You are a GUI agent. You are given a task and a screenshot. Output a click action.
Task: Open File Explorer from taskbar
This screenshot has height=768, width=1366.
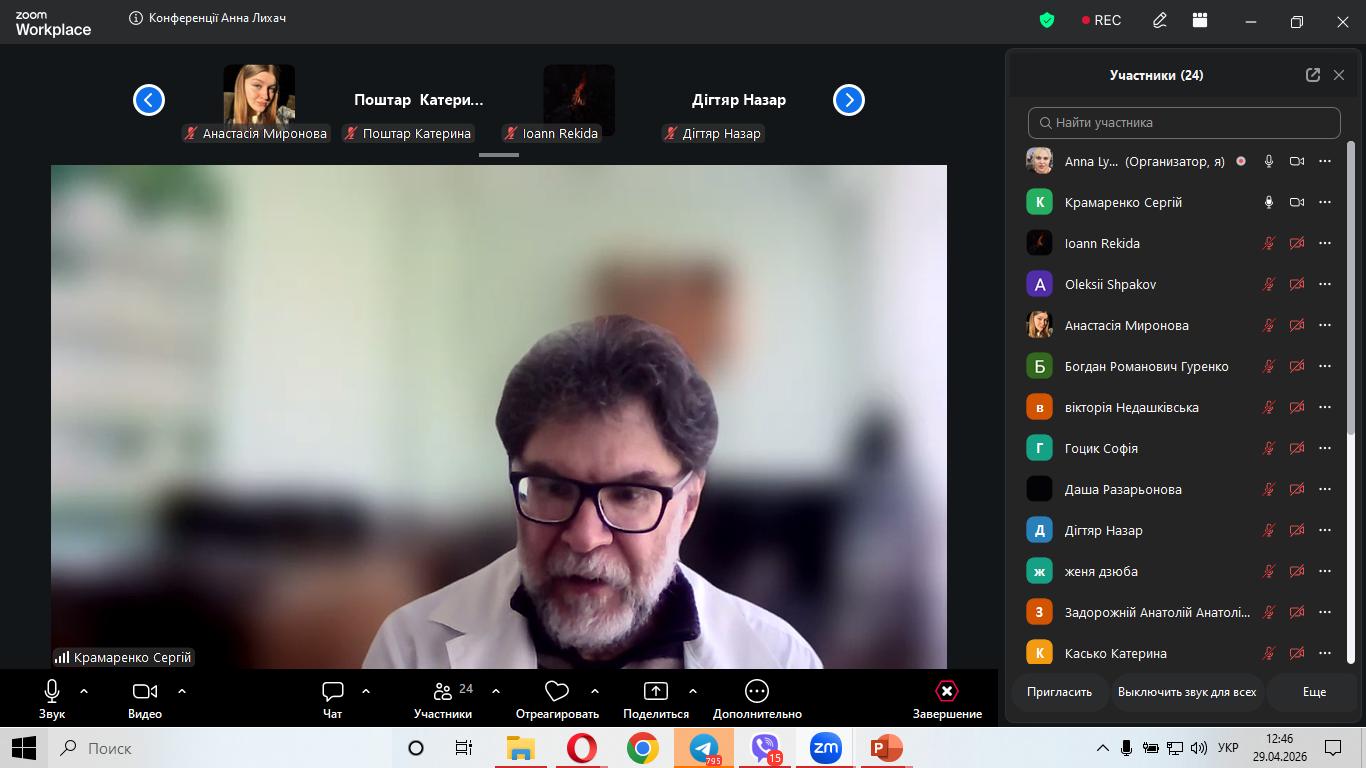521,748
